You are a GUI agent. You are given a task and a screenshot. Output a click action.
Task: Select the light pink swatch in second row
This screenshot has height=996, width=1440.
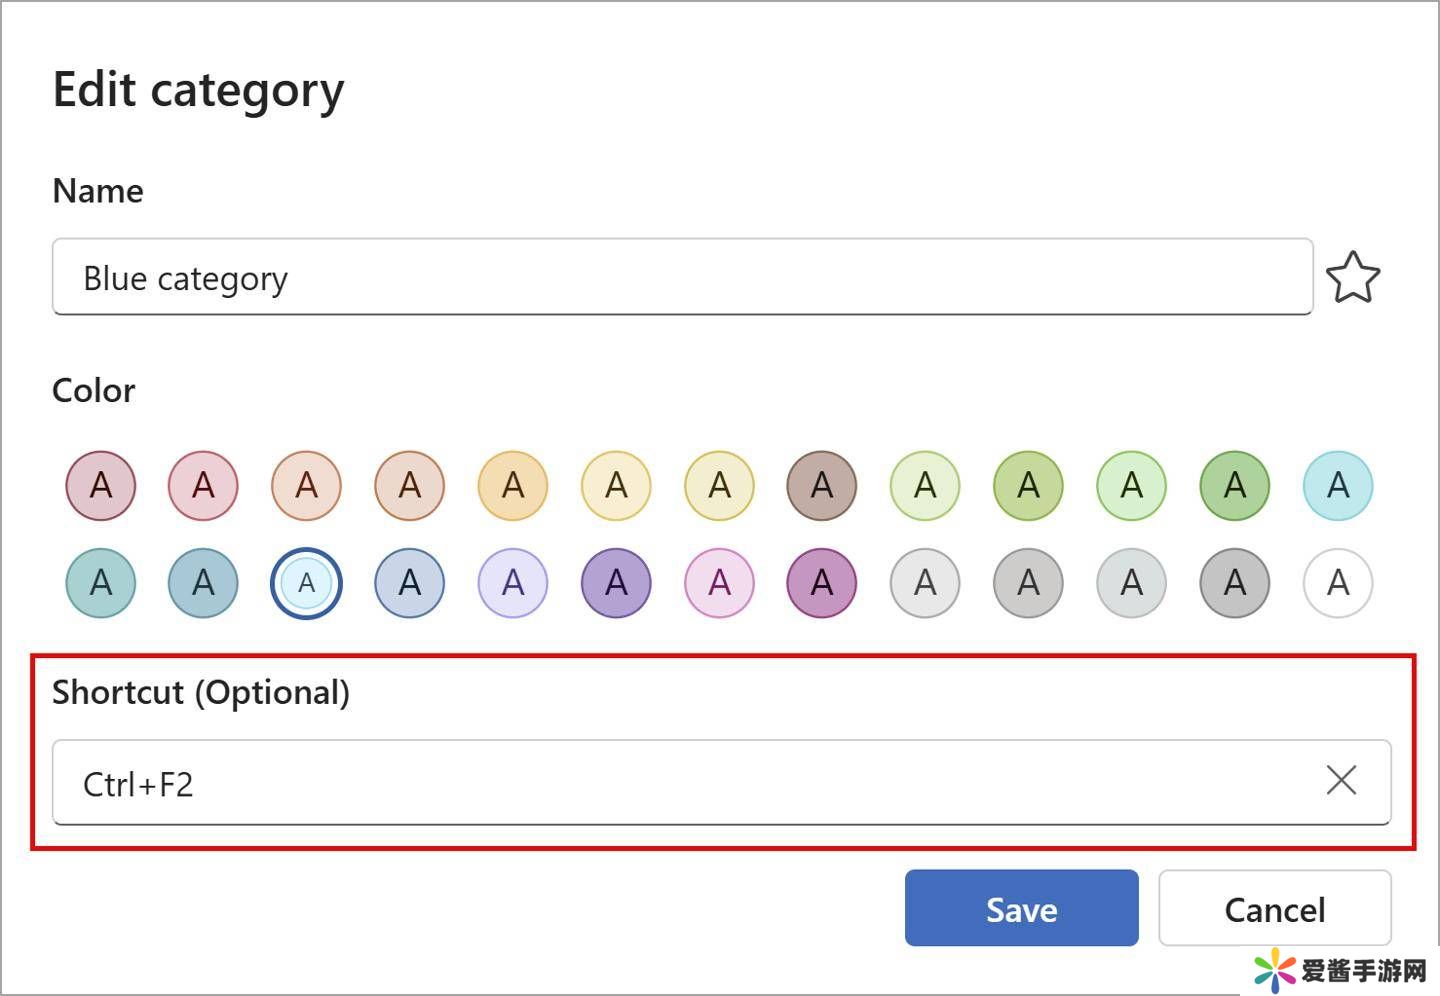tap(719, 583)
